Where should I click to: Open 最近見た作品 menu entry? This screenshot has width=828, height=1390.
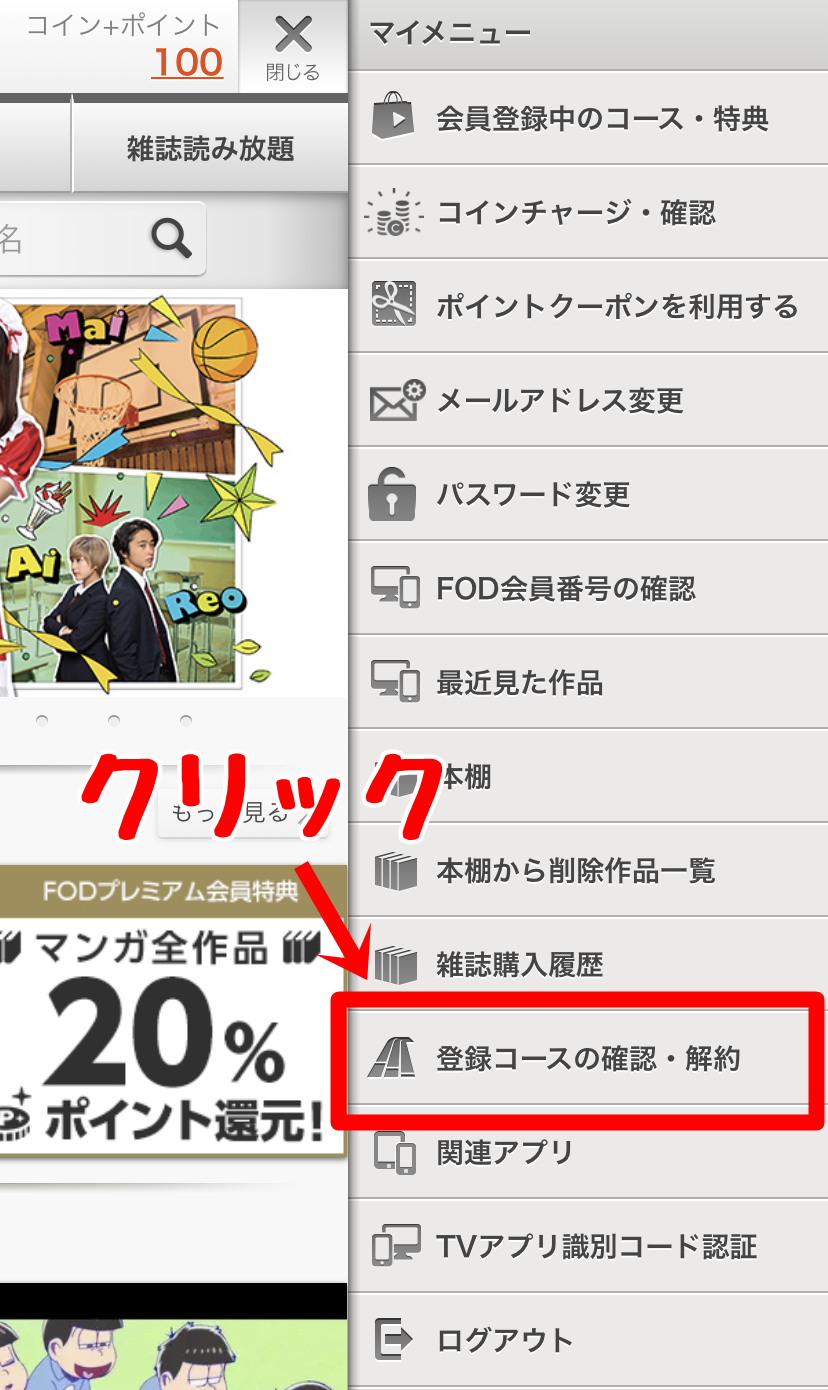pos(588,682)
